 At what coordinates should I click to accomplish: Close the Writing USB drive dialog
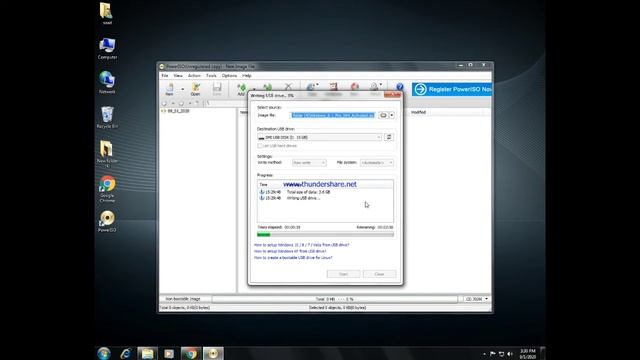[x=392, y=95]
